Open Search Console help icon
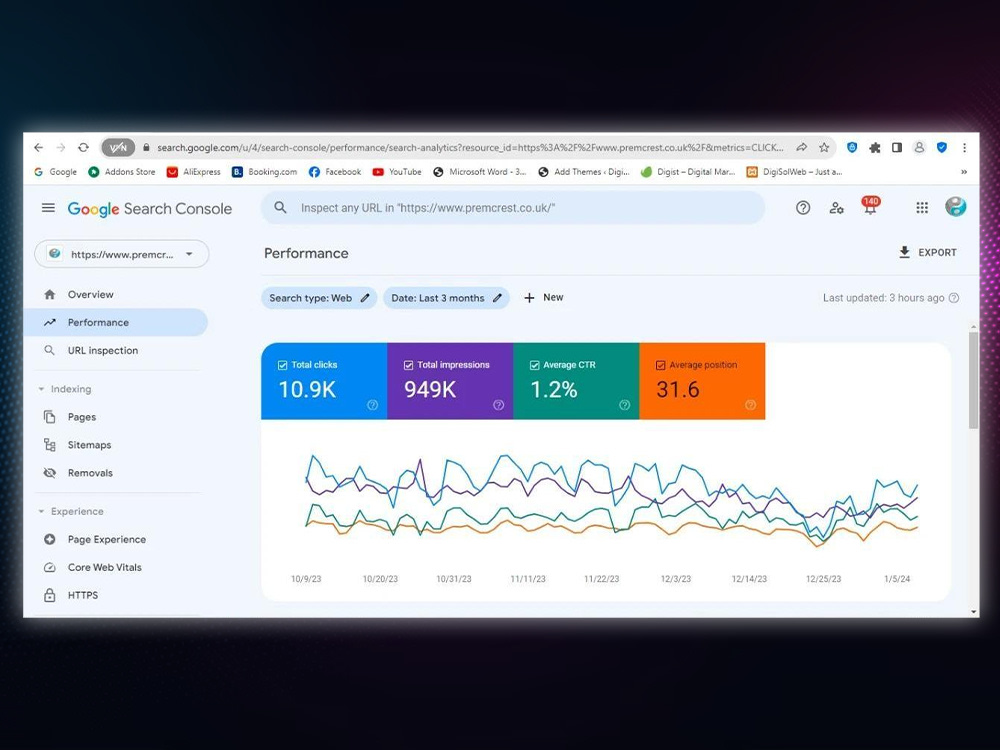Viewport: 1000px width, 750px height. (803, 207)
